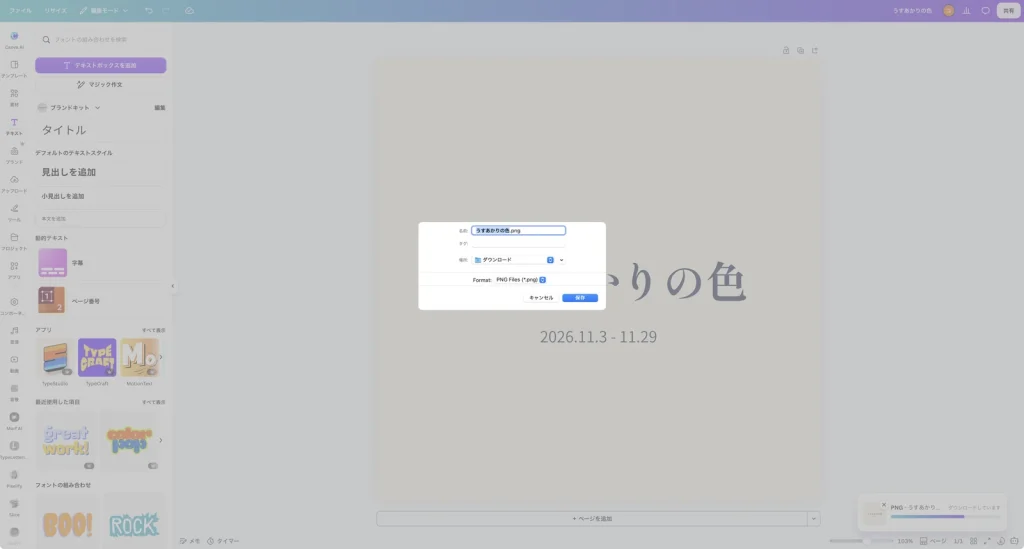Select the 字幕 subtitles thumbnail
This screenshot has height=549, width=1024.
[52, 263]
